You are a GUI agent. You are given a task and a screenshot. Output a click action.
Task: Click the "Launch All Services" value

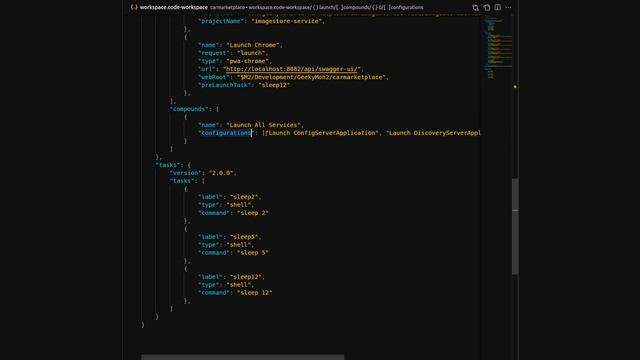point(264,125)
